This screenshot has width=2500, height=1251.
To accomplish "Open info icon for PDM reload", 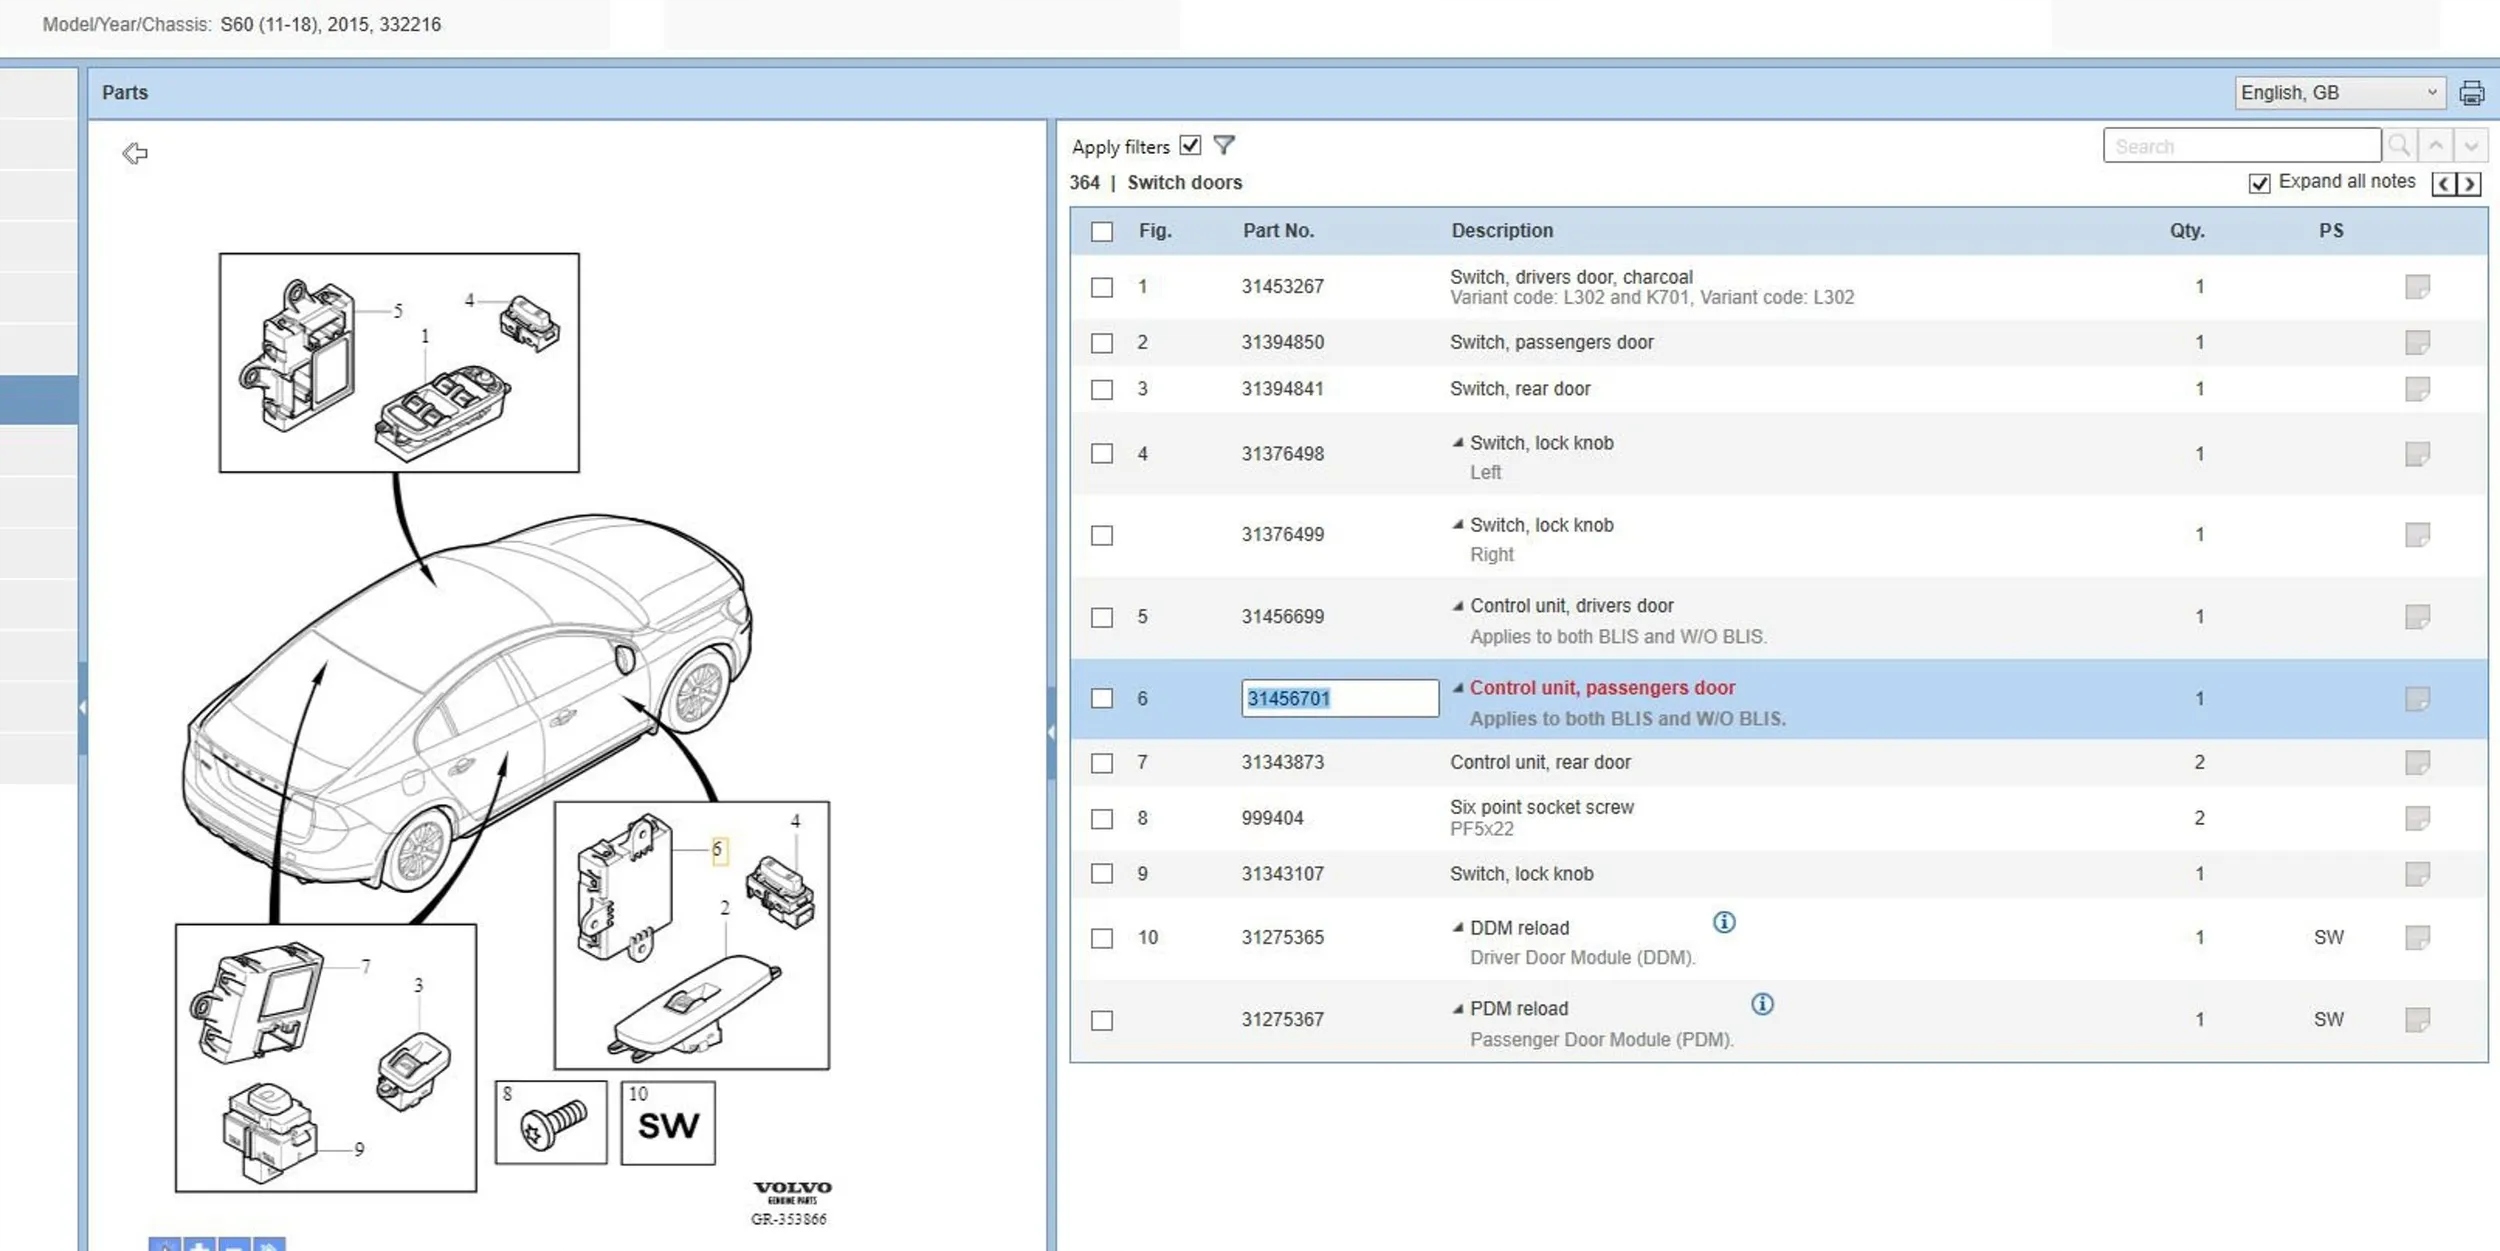I will click(1762, 1004).
